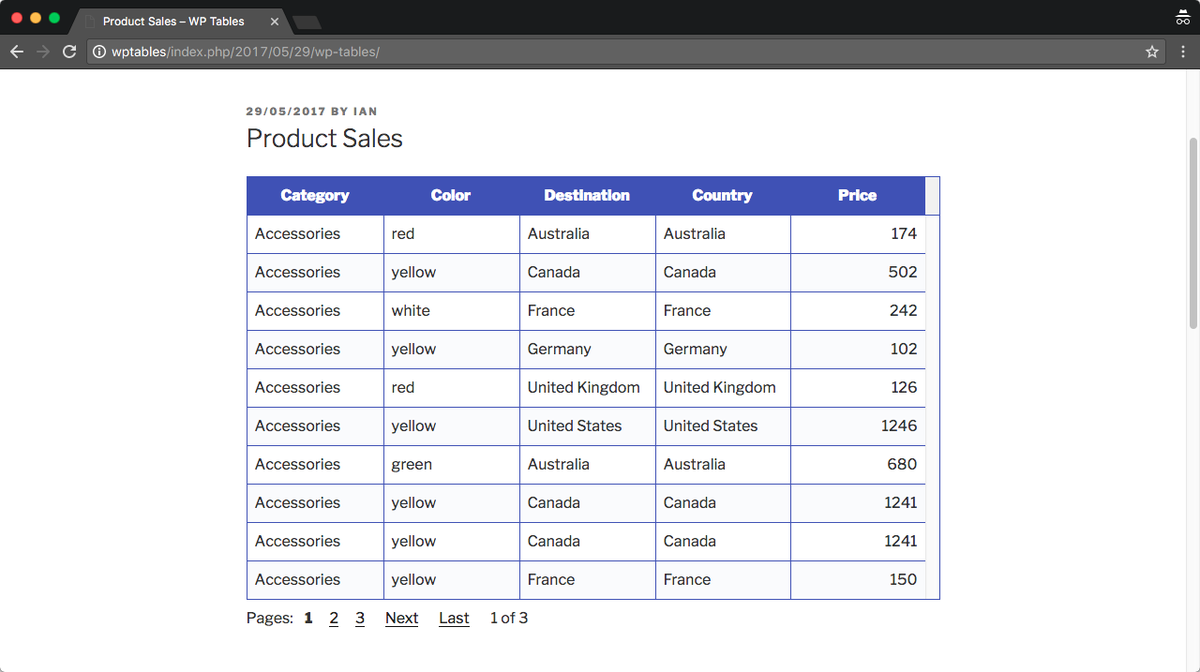Sort by the Destination column header

tap(587, 195)
